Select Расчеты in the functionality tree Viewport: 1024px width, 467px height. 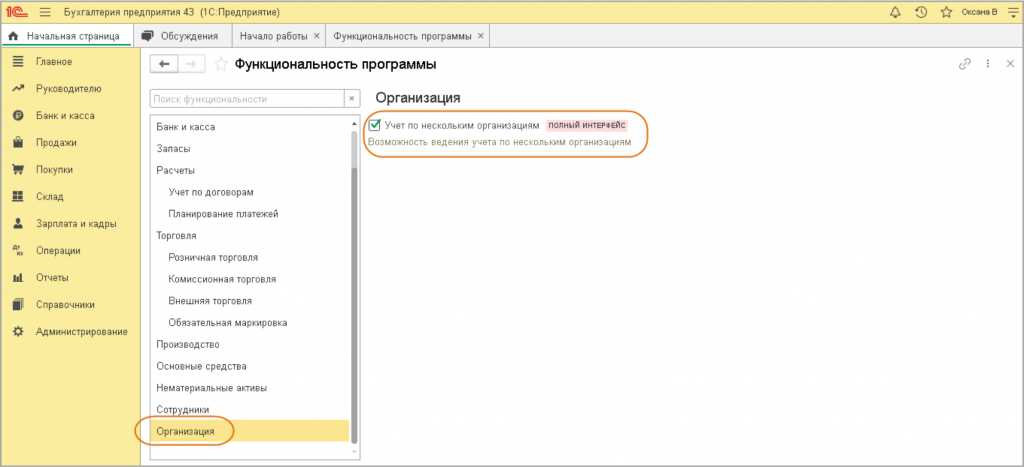point(176,170)
